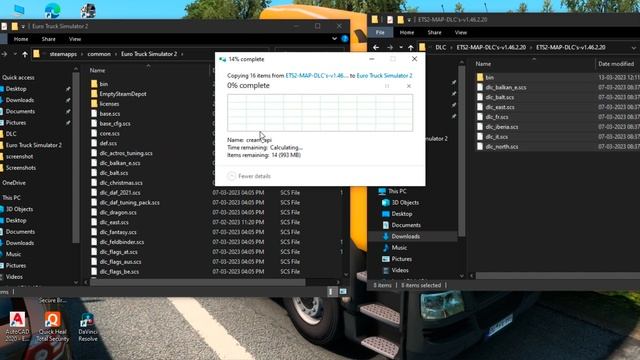Select bin folder in left window
Screen dimensions: 640x360
click(104, 84)
